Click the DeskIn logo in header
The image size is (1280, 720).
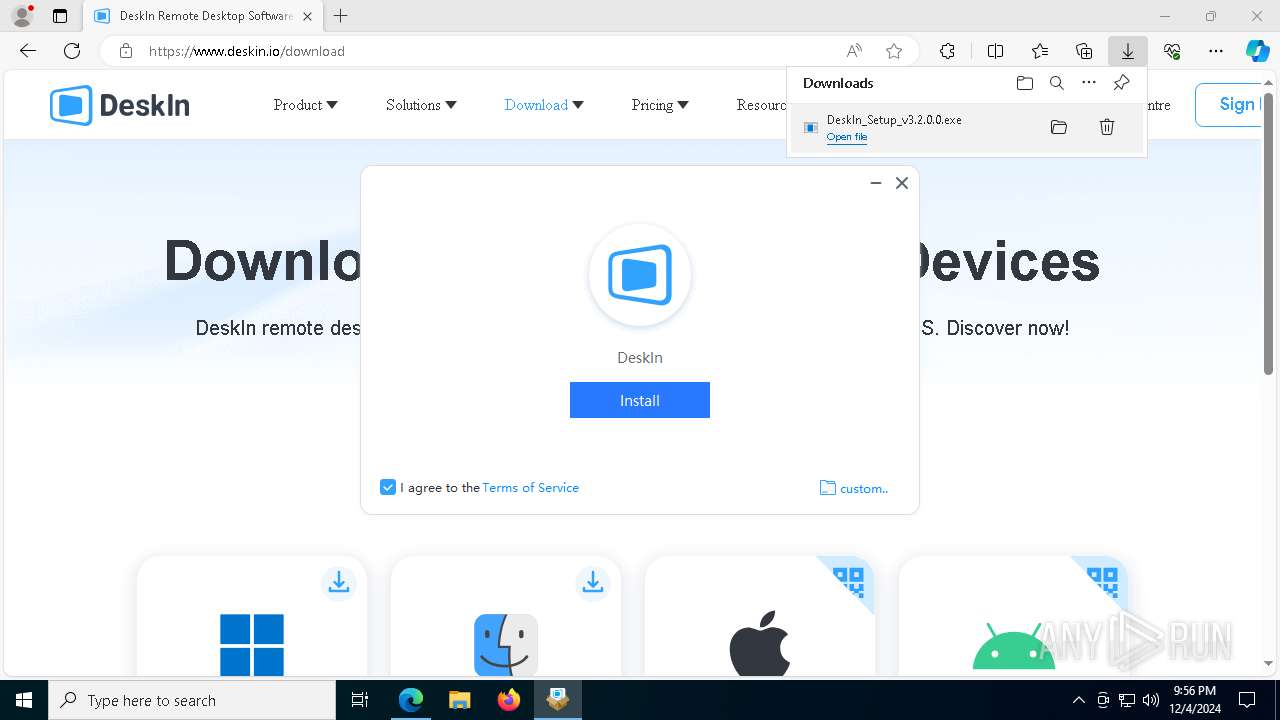[119, 105]
